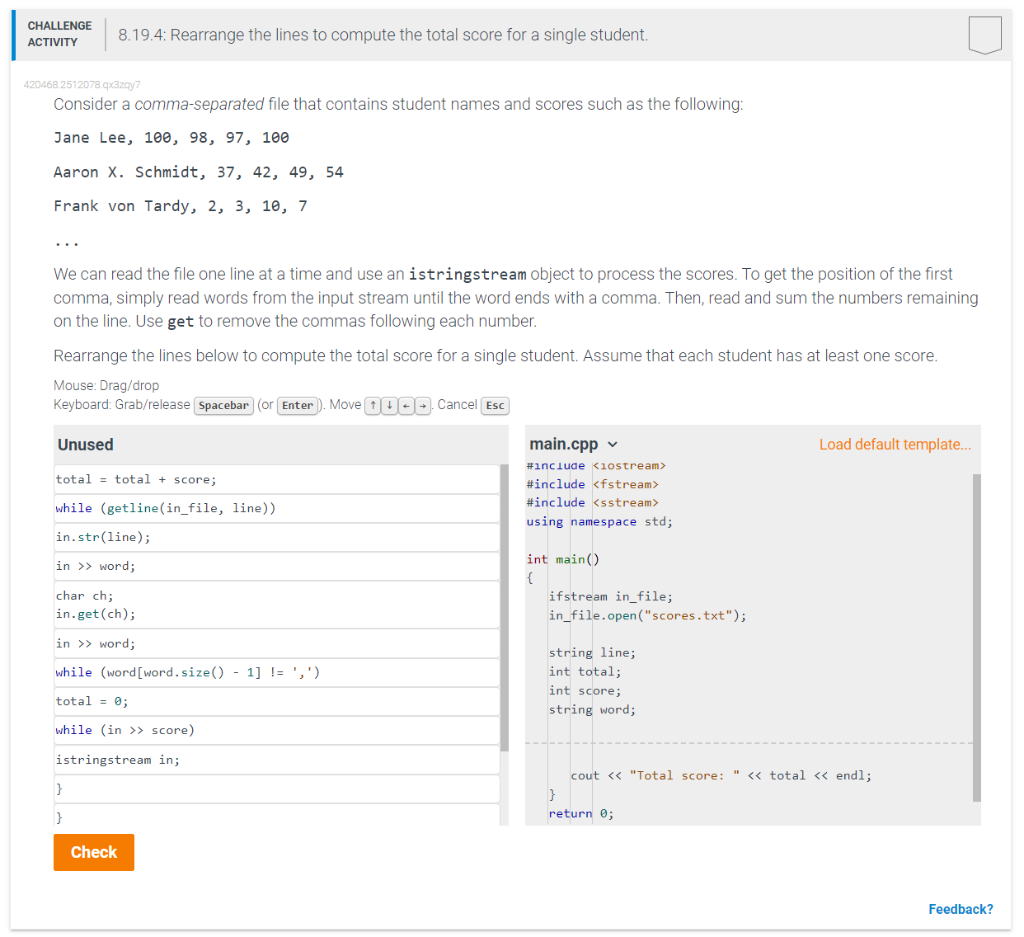Click the Challenge Activity title text
This screenshot has height=937, width=1024.
[383, 35]
